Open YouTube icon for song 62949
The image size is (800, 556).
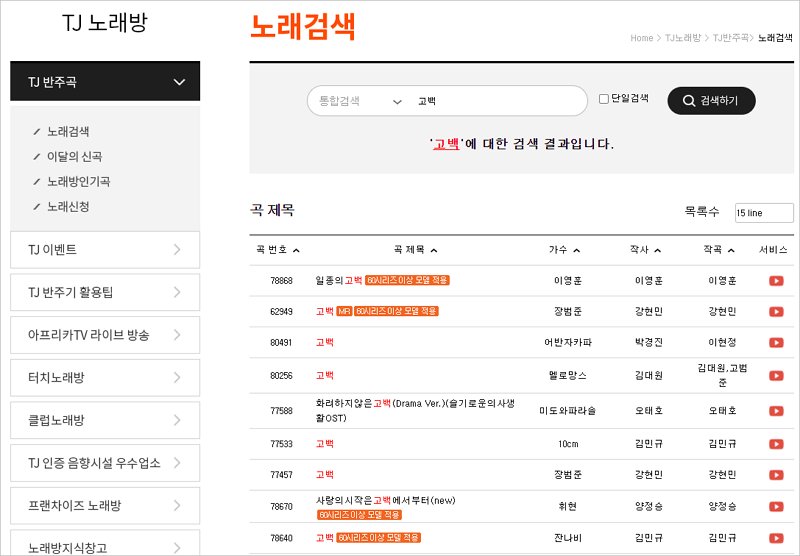tap(775, 311)
